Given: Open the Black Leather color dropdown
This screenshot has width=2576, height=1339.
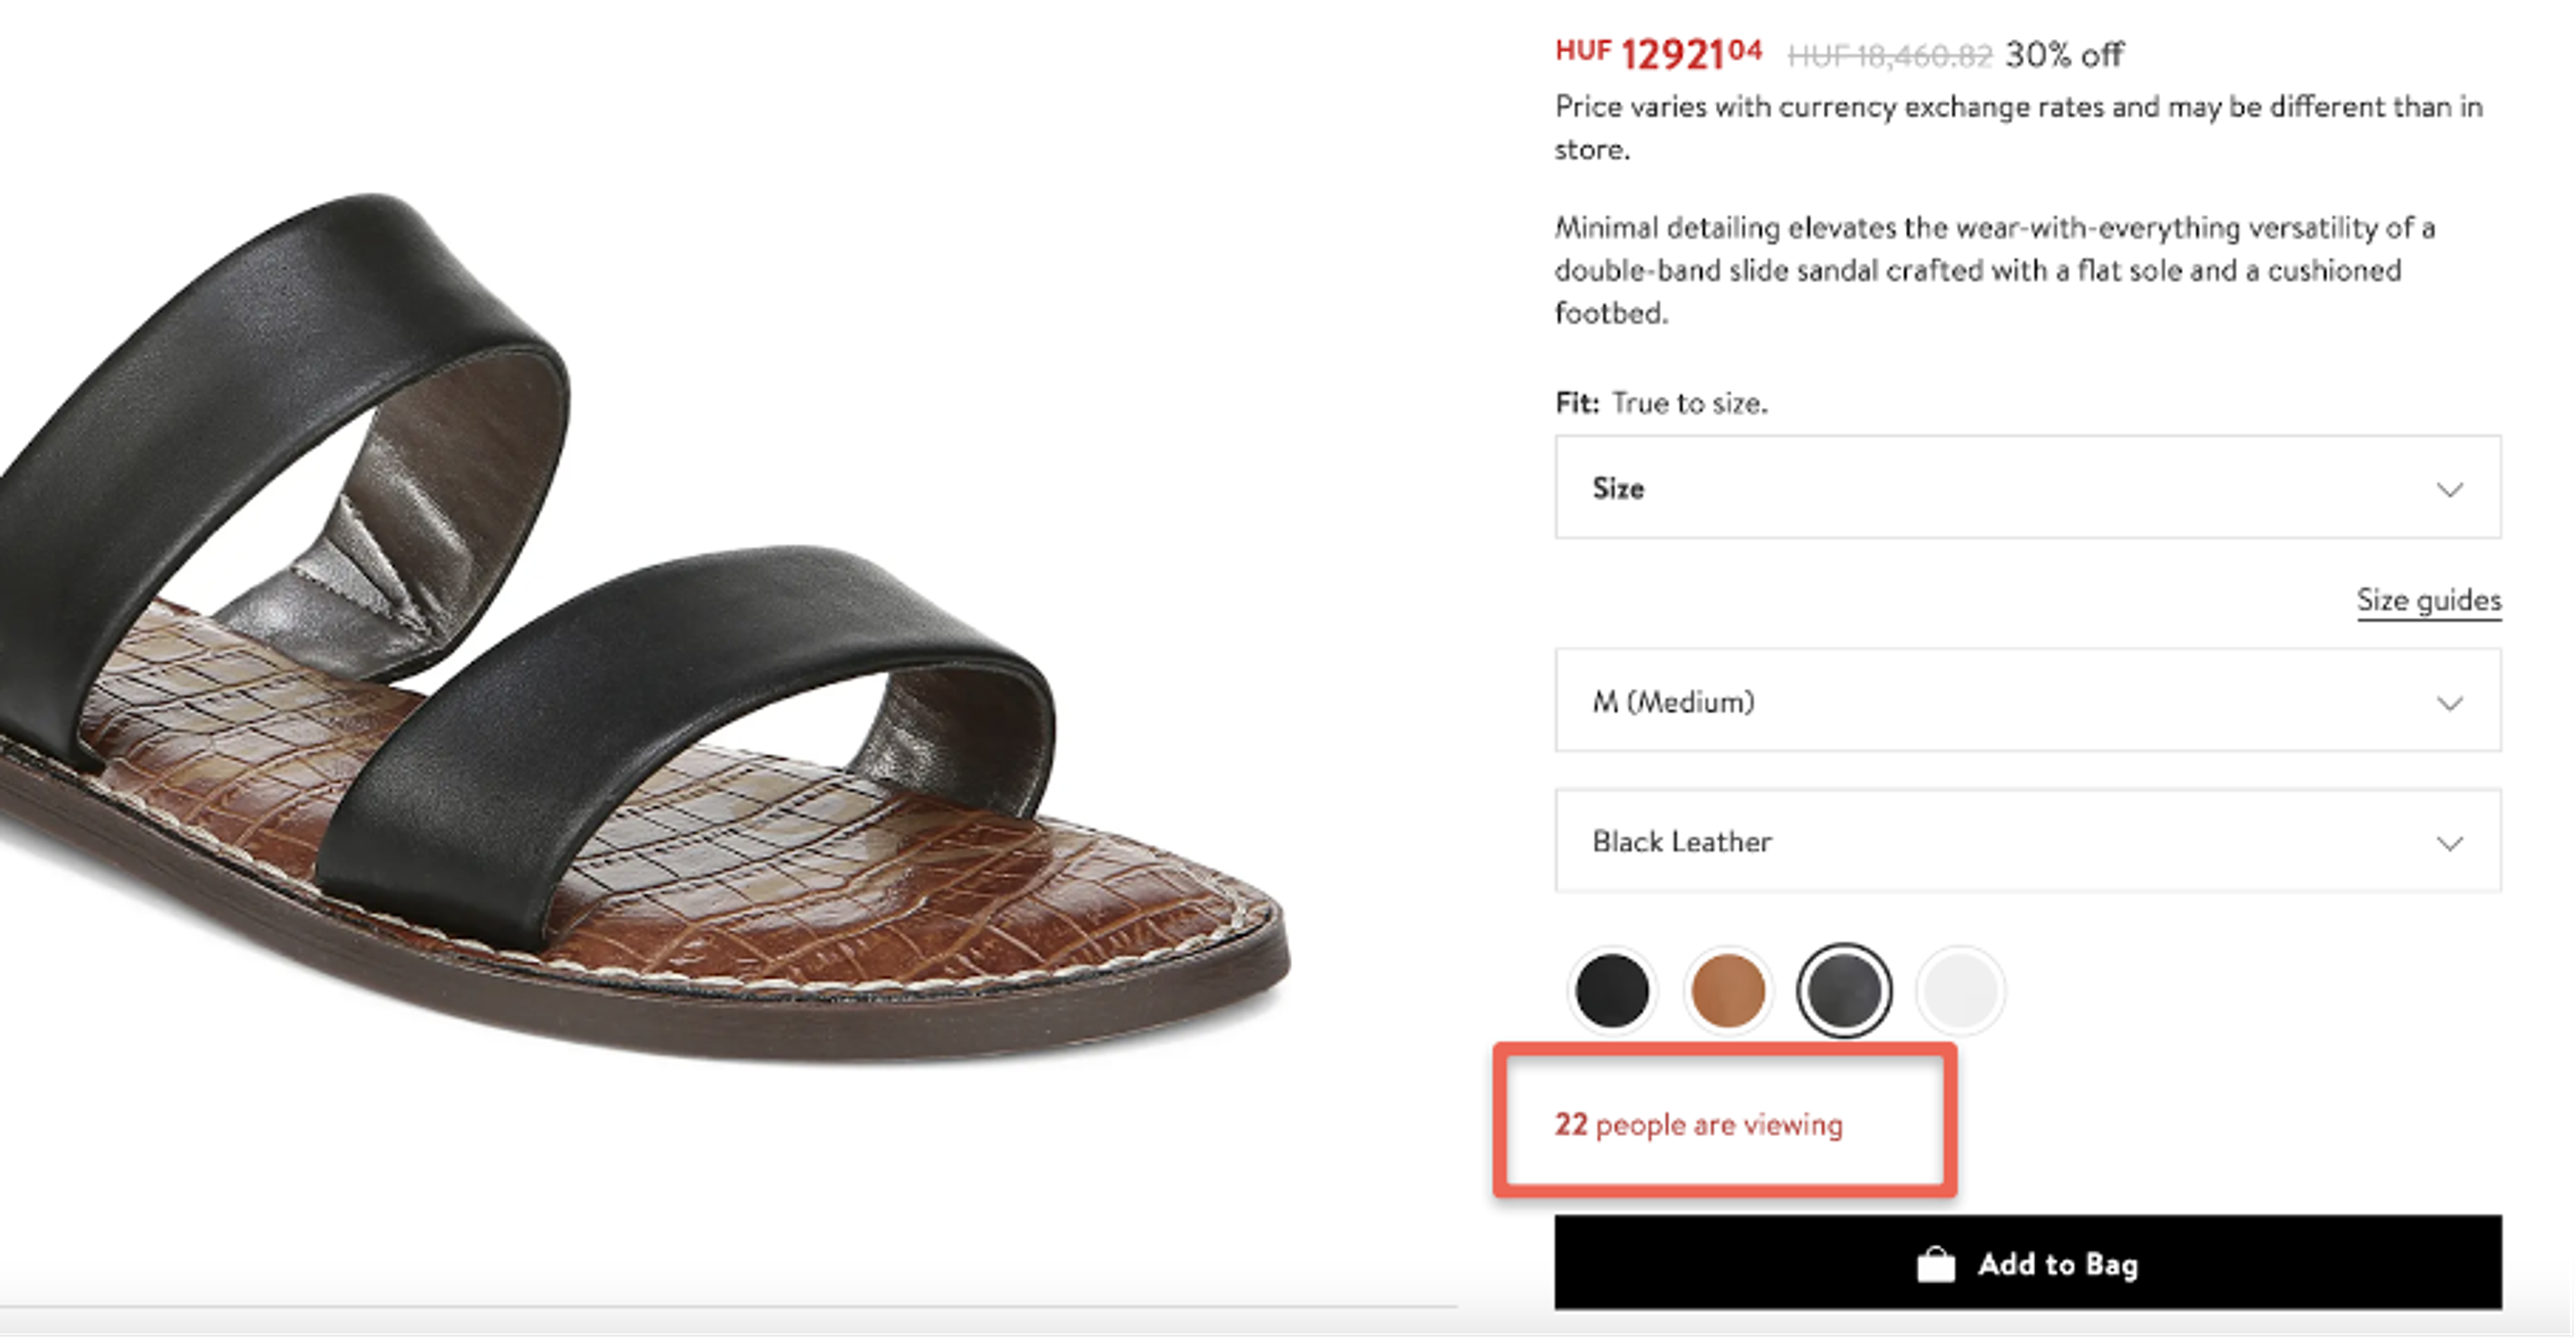Looking at the screenshot, I should coord(2025,842).
